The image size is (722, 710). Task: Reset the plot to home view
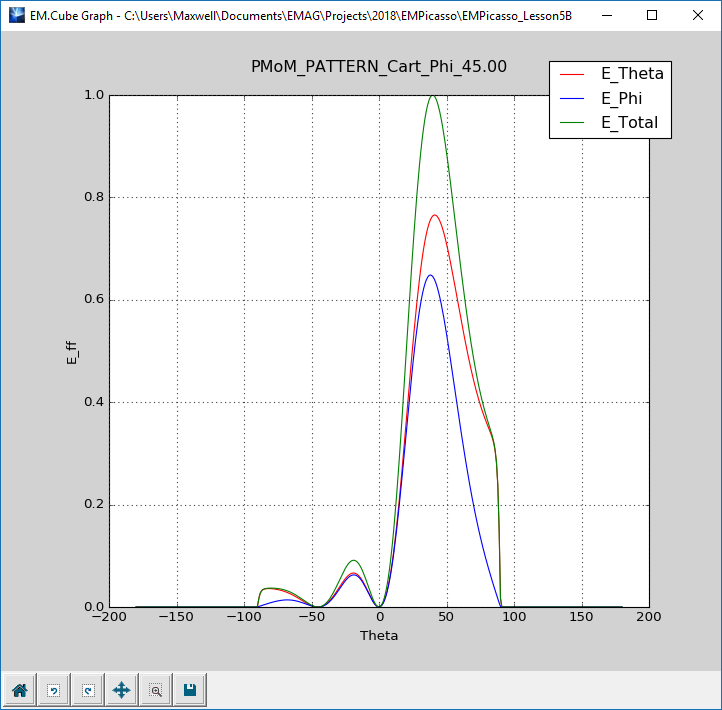[19, 689]
